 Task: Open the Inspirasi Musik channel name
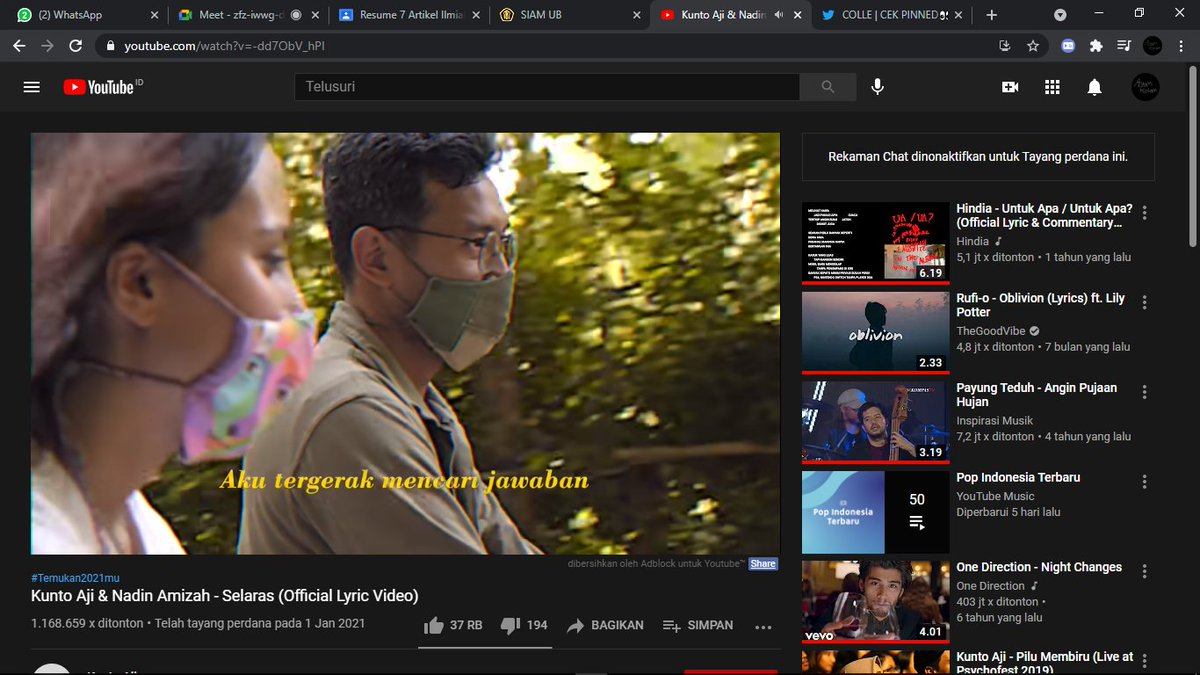tap(995, 421)
